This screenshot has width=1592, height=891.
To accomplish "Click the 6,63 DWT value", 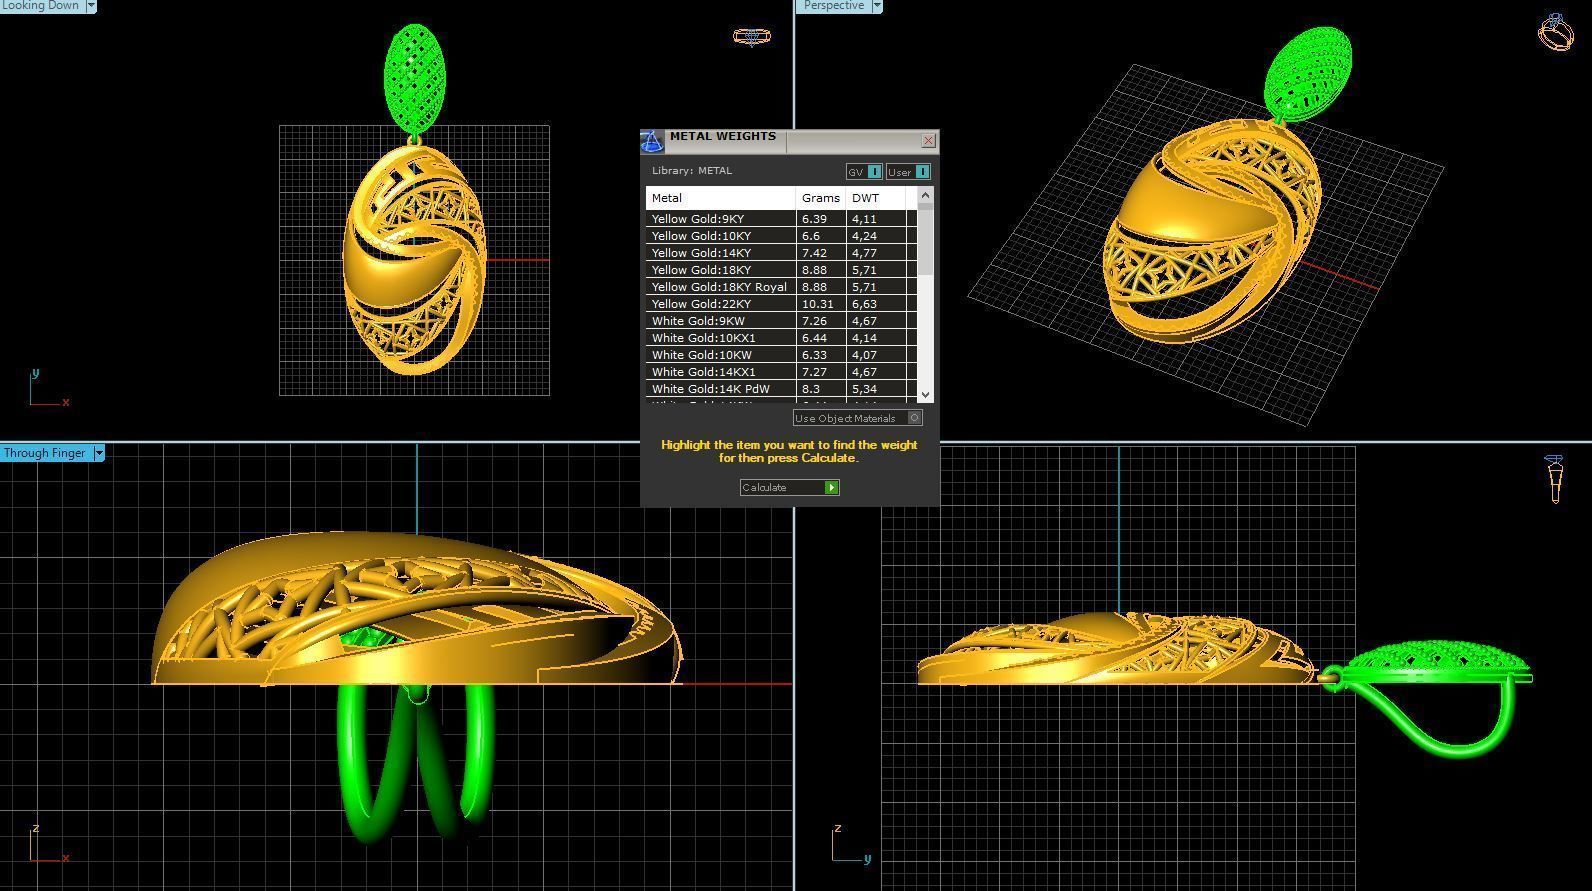I will coord(864,304).
